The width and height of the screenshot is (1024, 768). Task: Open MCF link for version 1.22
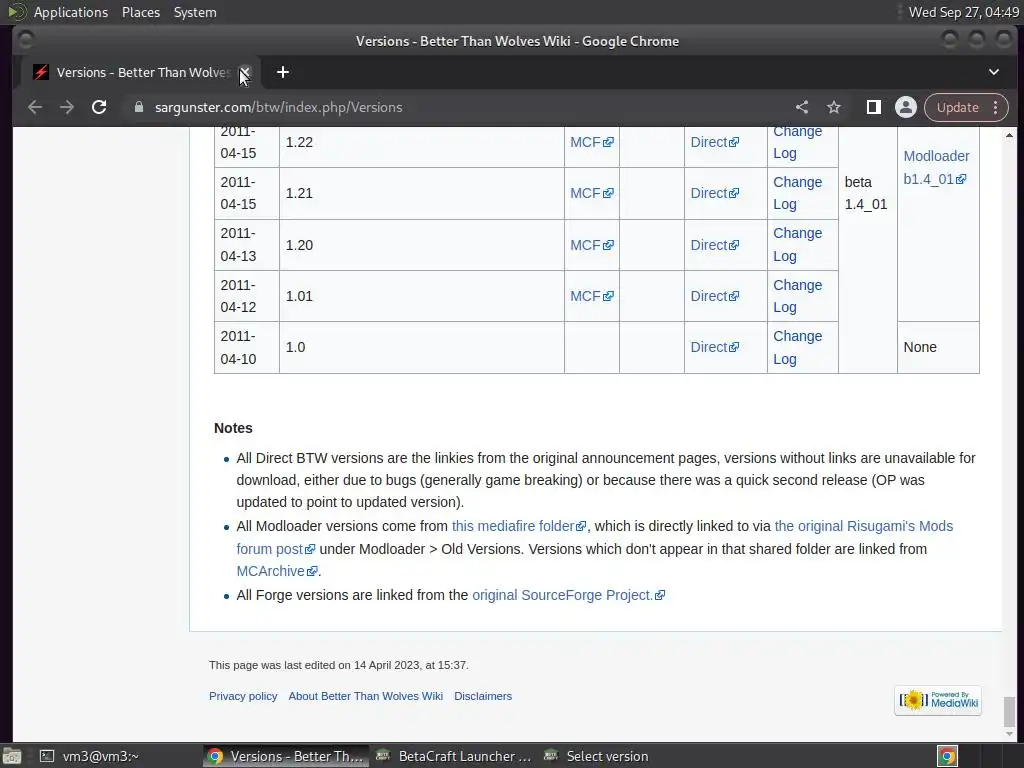point(592,142)
